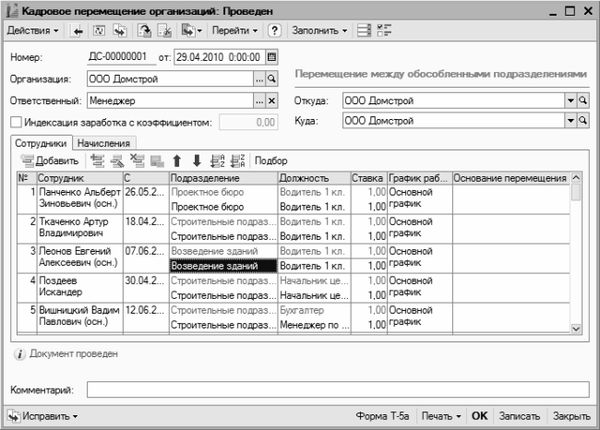Screen dimensions: 600x430
Task: Click the delete row icon
Action: (x=137, y=161)
